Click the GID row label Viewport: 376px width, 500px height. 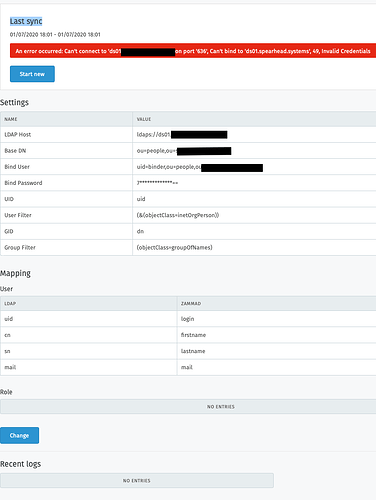9,231
